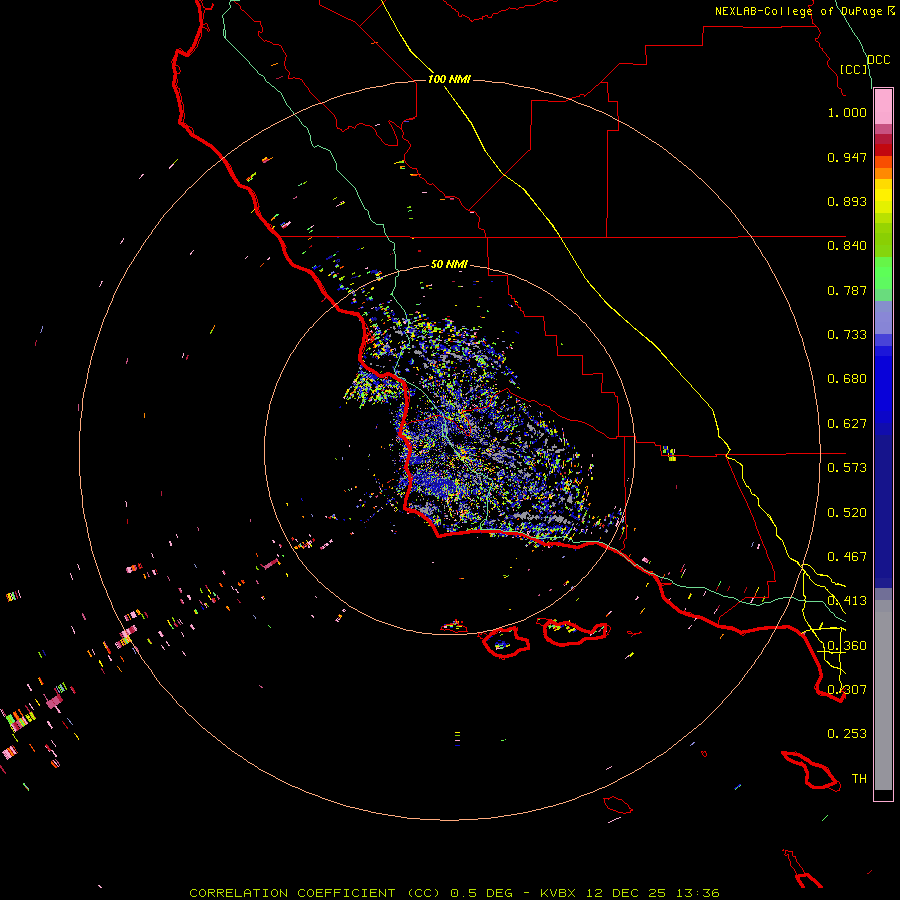The height and width of the screenshot is (900, 900).
Task: Select the 0.467 scale value
Action: [847, 557]
